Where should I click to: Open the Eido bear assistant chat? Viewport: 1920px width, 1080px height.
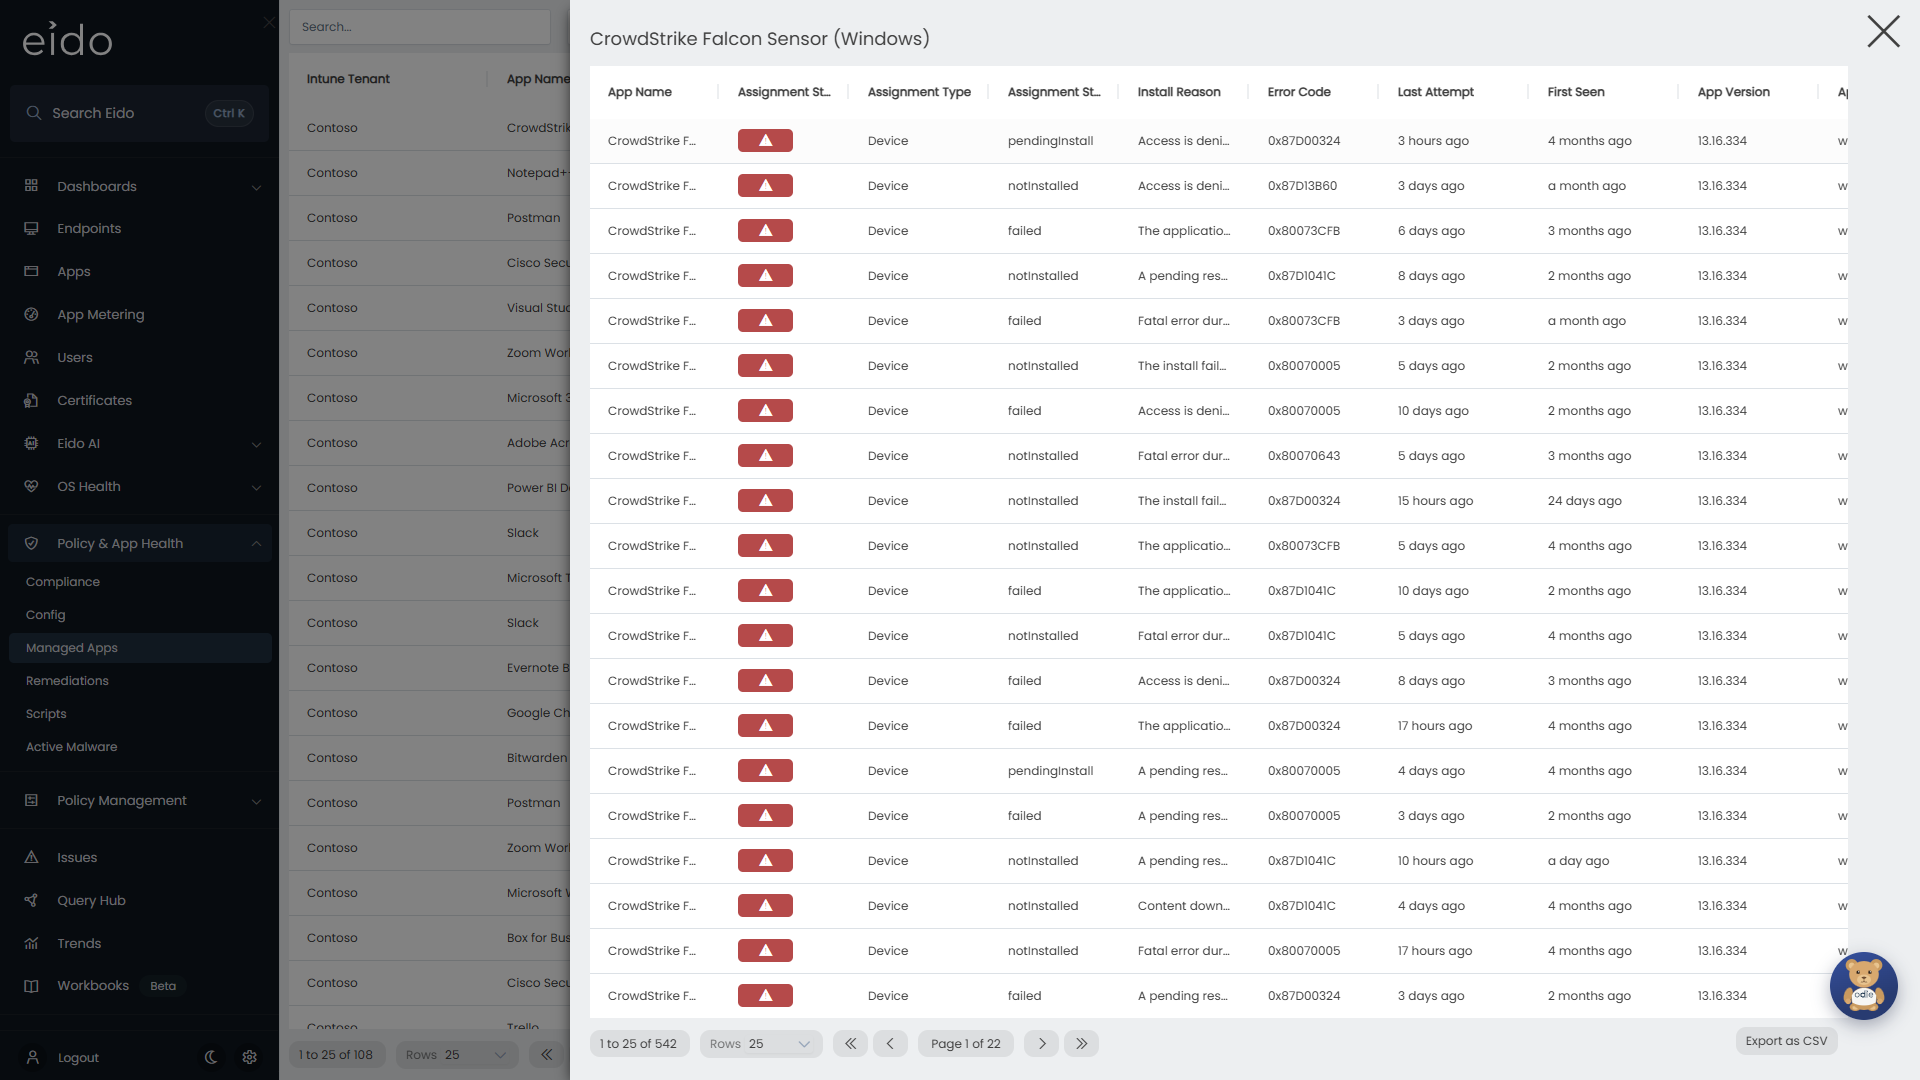tap(1863, 986)
